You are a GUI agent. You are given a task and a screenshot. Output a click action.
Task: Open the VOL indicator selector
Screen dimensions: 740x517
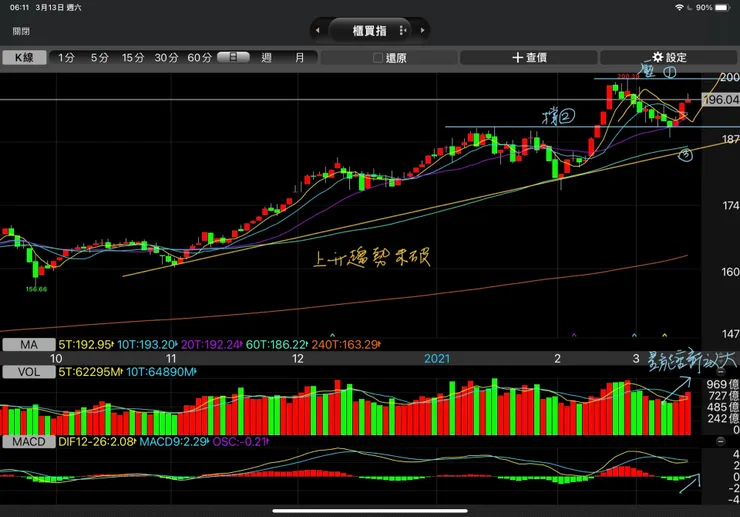click(x=28, y=372)
